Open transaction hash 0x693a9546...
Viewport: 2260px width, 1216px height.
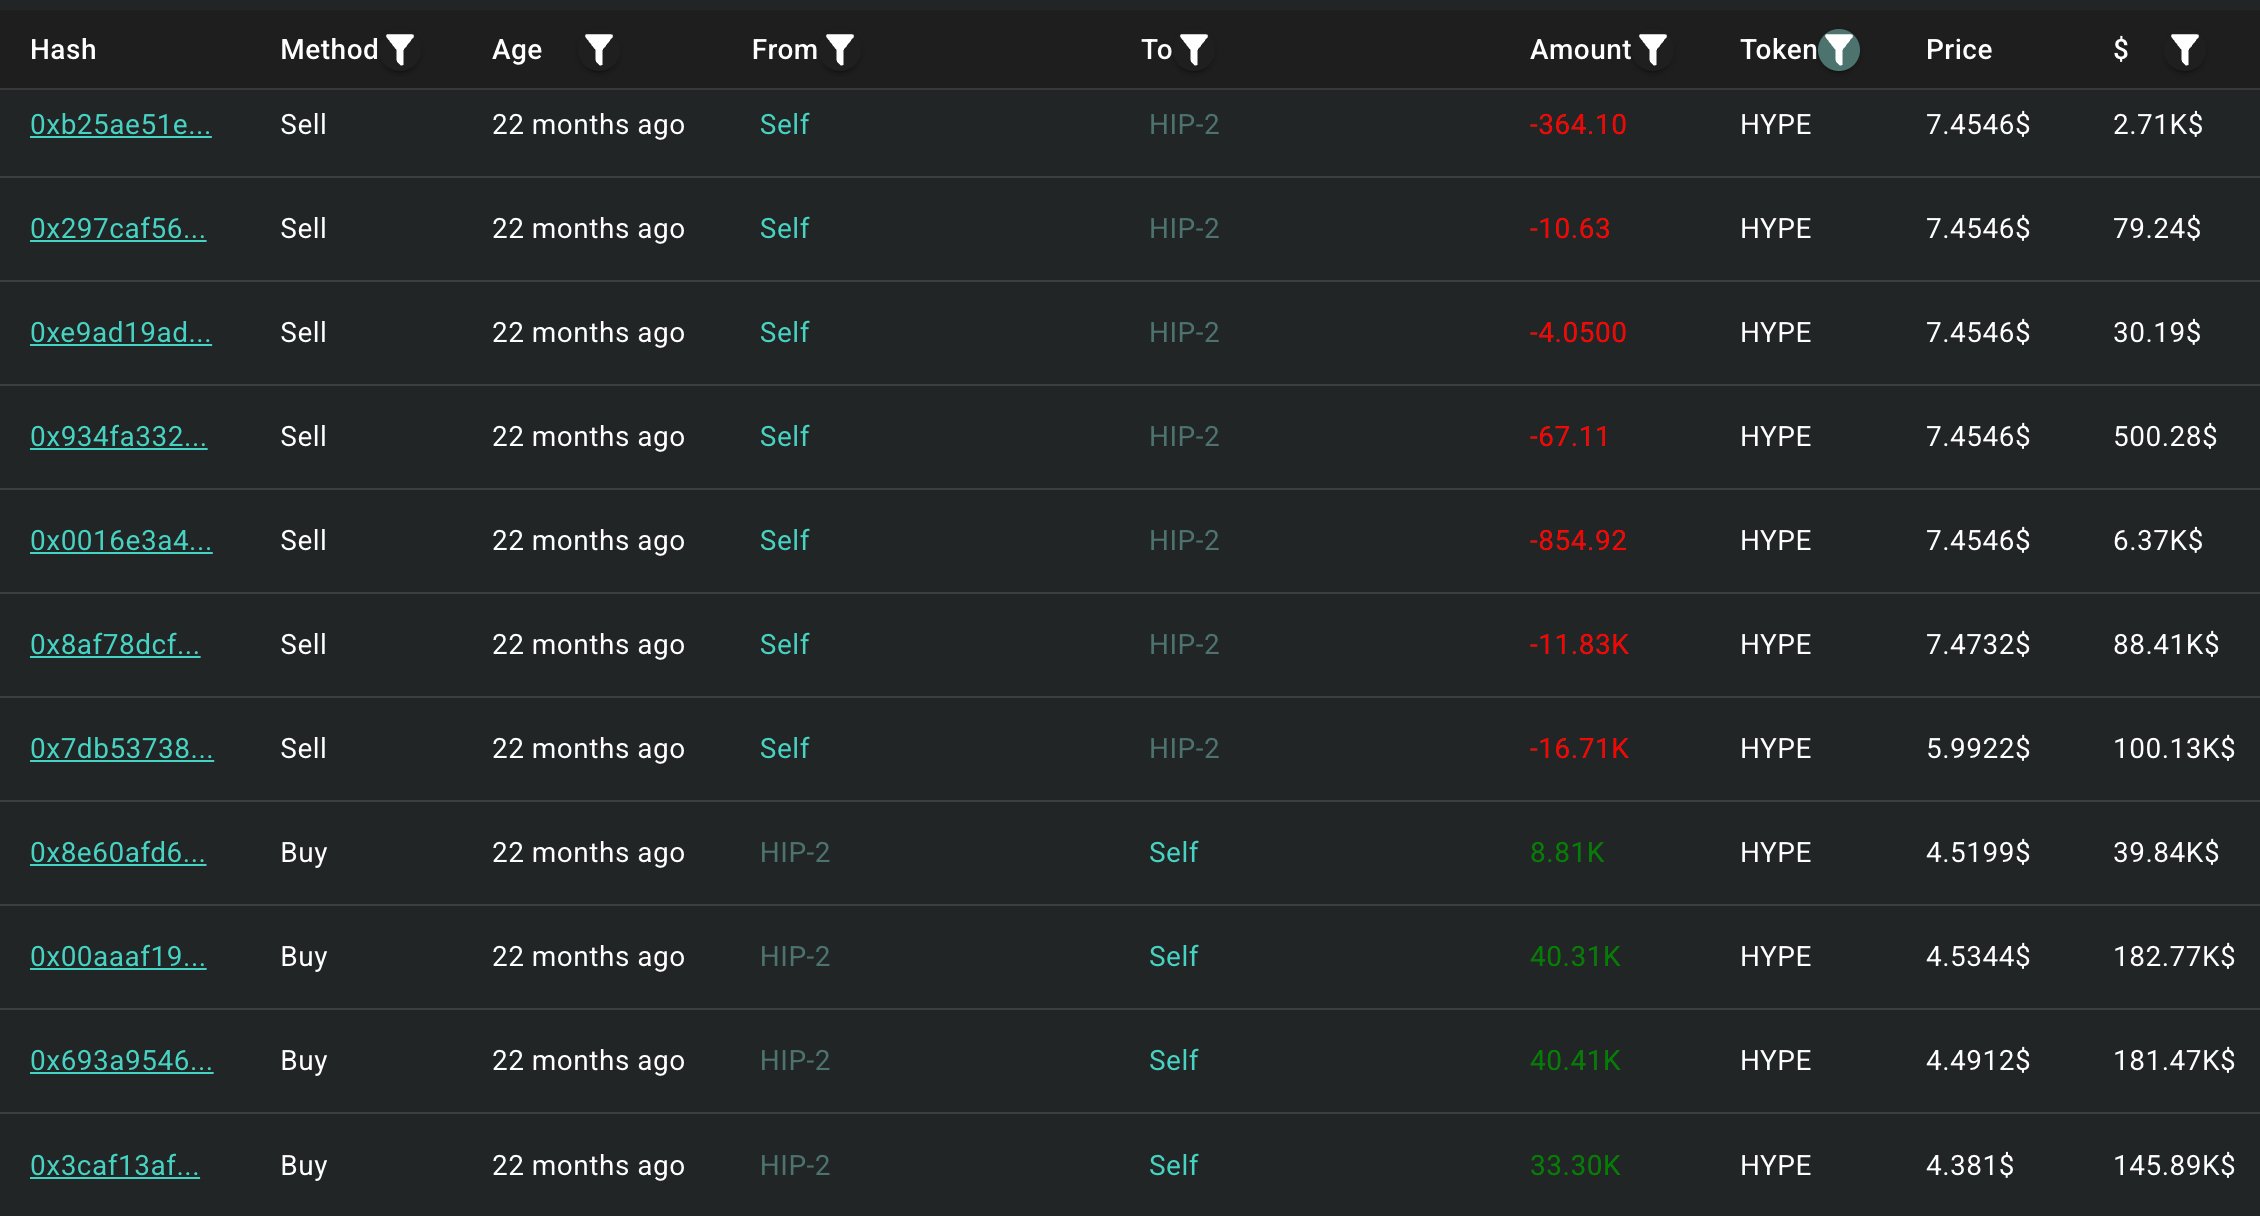pyautogui.click(x=122, y=1060)
